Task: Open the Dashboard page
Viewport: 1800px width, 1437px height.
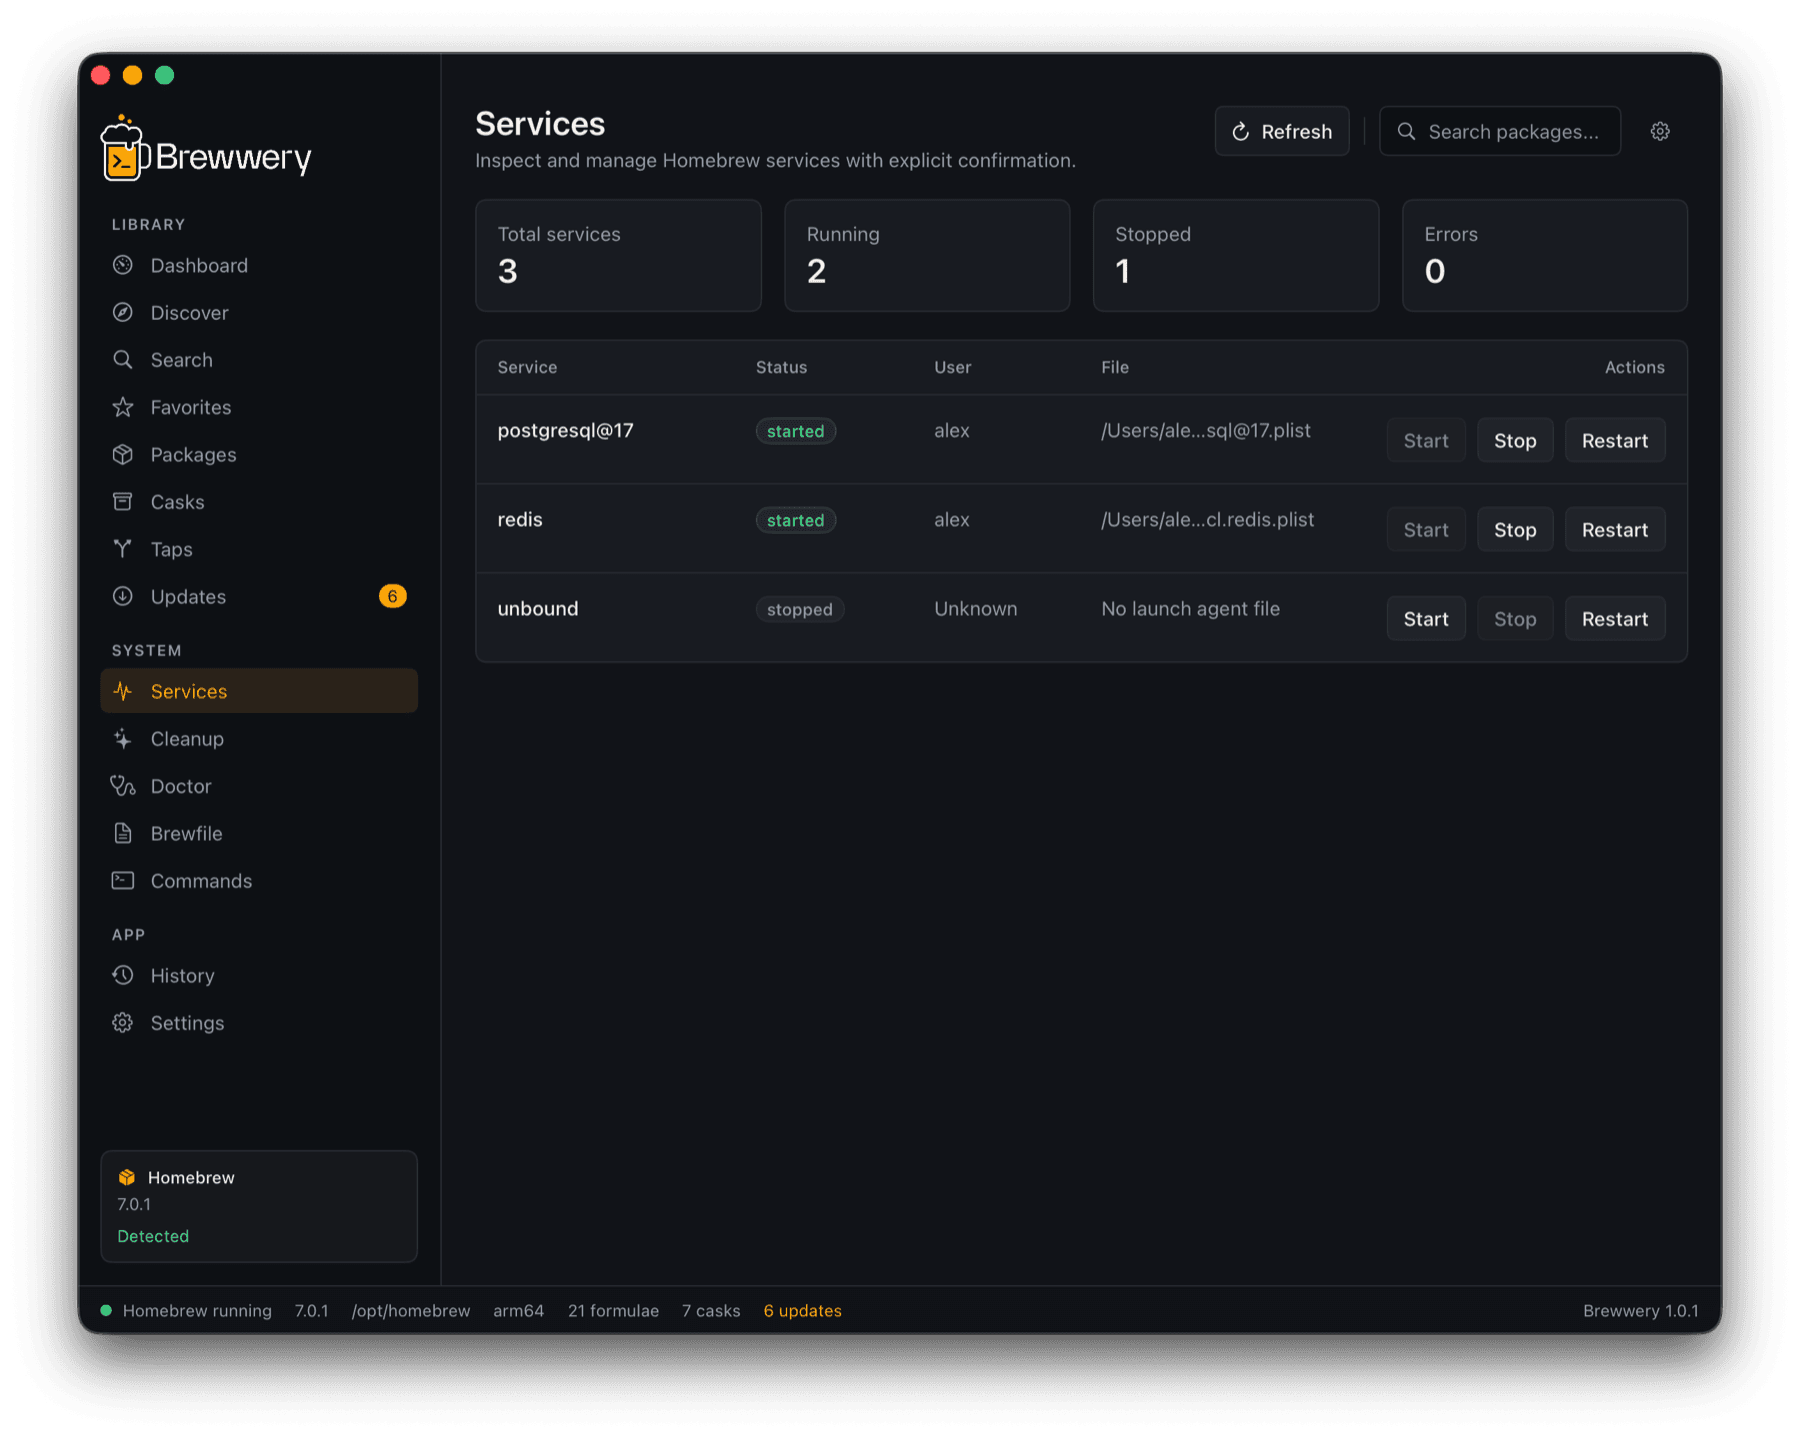Action: click(x=259, y=265)
